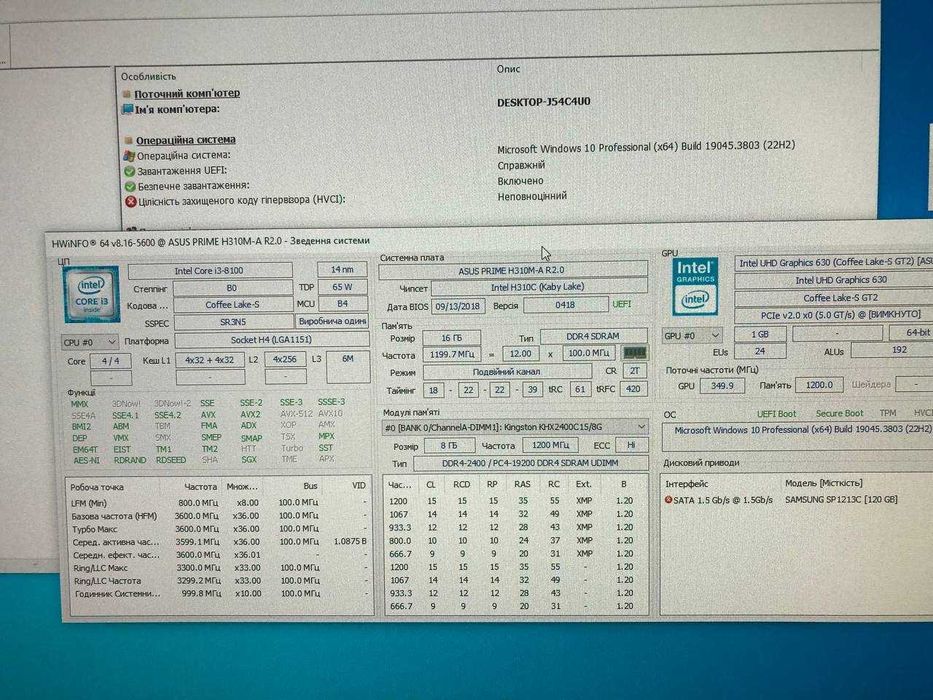Viewport: 933px width, 700px height.
Task: Click the SAMSUNG SP1213C drive entry
Action: click(841, 499)
